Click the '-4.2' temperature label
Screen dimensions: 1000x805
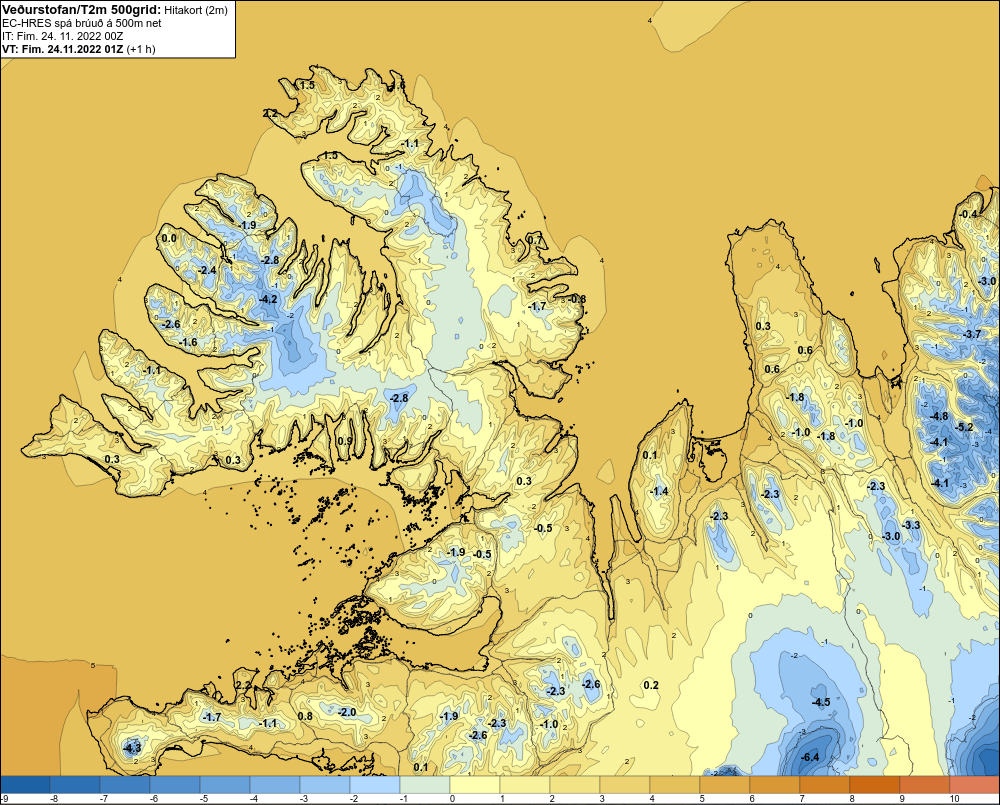(x=268, y=299)
